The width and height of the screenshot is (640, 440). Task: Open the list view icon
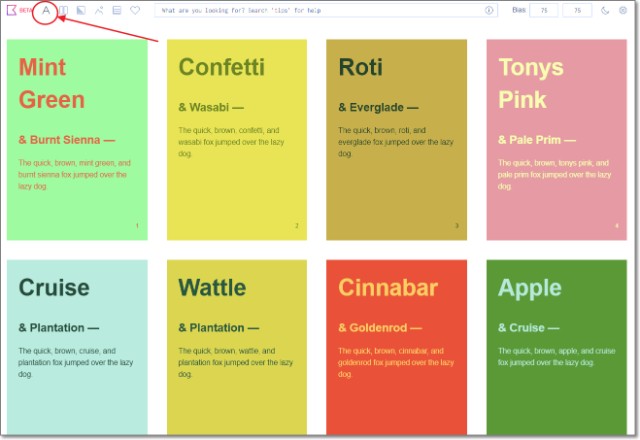click(117, 10)
